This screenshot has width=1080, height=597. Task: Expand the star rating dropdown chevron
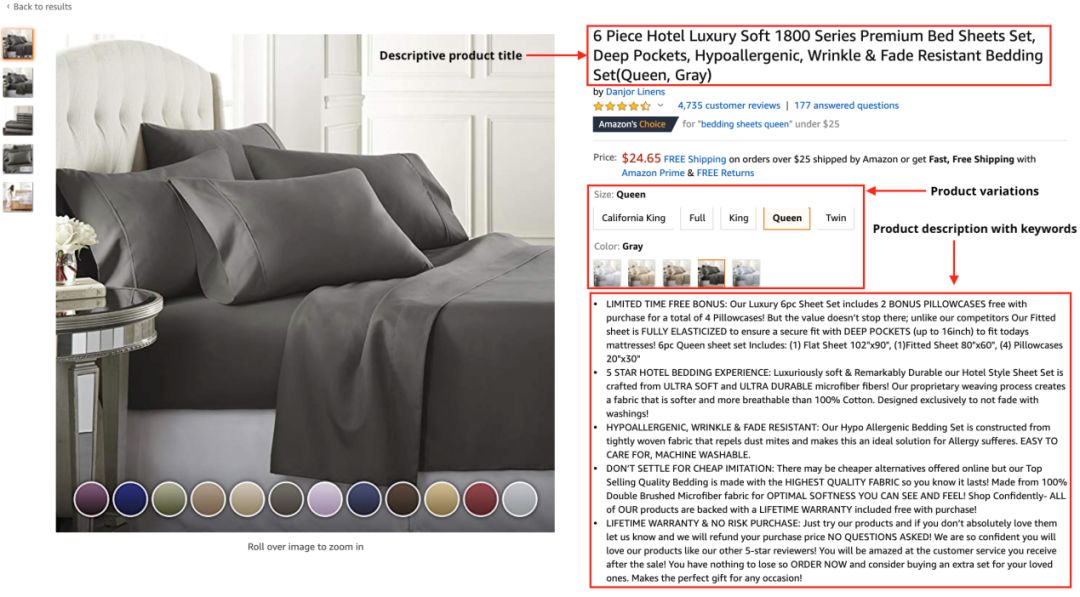point(660,105)
